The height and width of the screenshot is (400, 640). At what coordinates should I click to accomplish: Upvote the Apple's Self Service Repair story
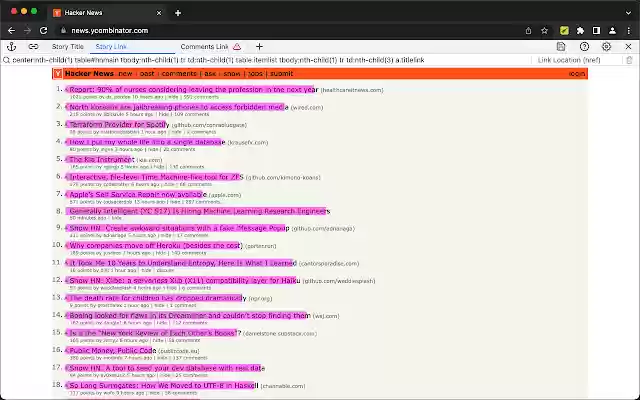tap(67, 194)
